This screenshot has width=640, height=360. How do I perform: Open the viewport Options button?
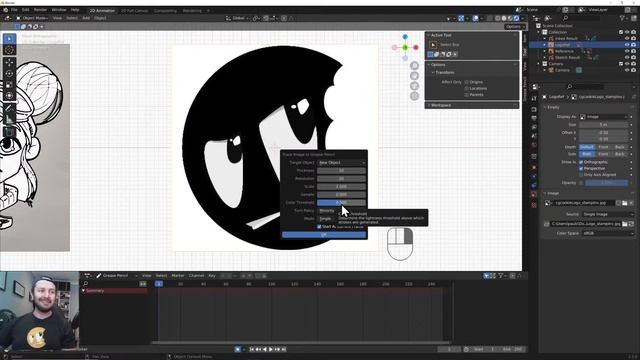pos(514,27)
